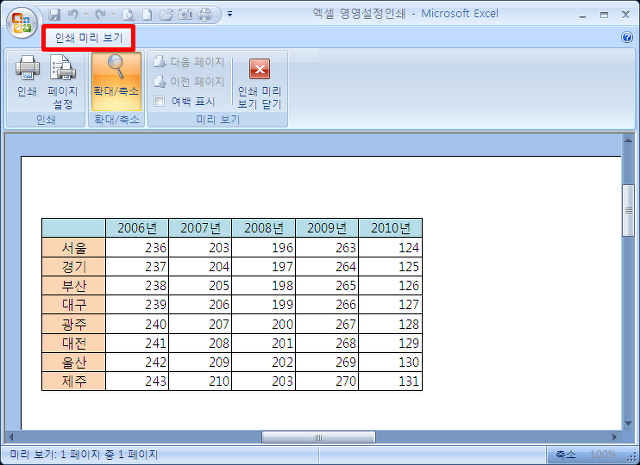The image size is (640, 465).
Task: Click status text 미리 보기: 1 페이지 중 1 페이지
Action: tap(84, 454)
